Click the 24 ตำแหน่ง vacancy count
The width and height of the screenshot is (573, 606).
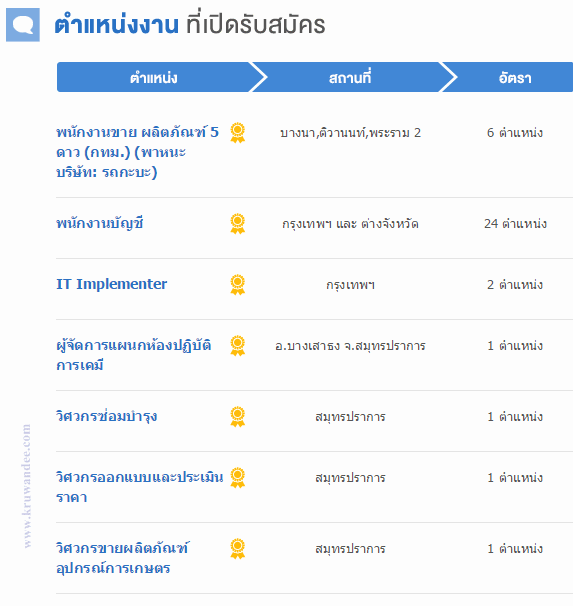(x=515, y=223)
